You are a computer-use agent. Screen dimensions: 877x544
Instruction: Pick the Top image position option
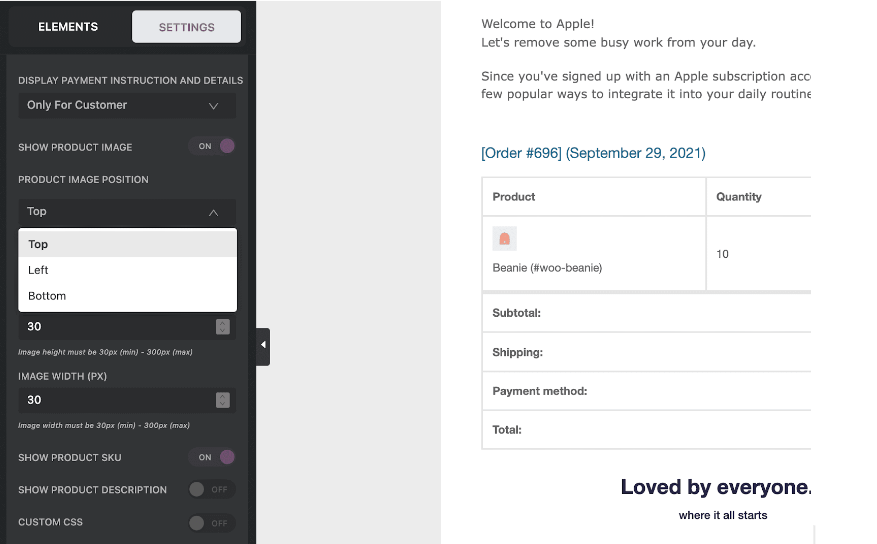pos(128,244)
